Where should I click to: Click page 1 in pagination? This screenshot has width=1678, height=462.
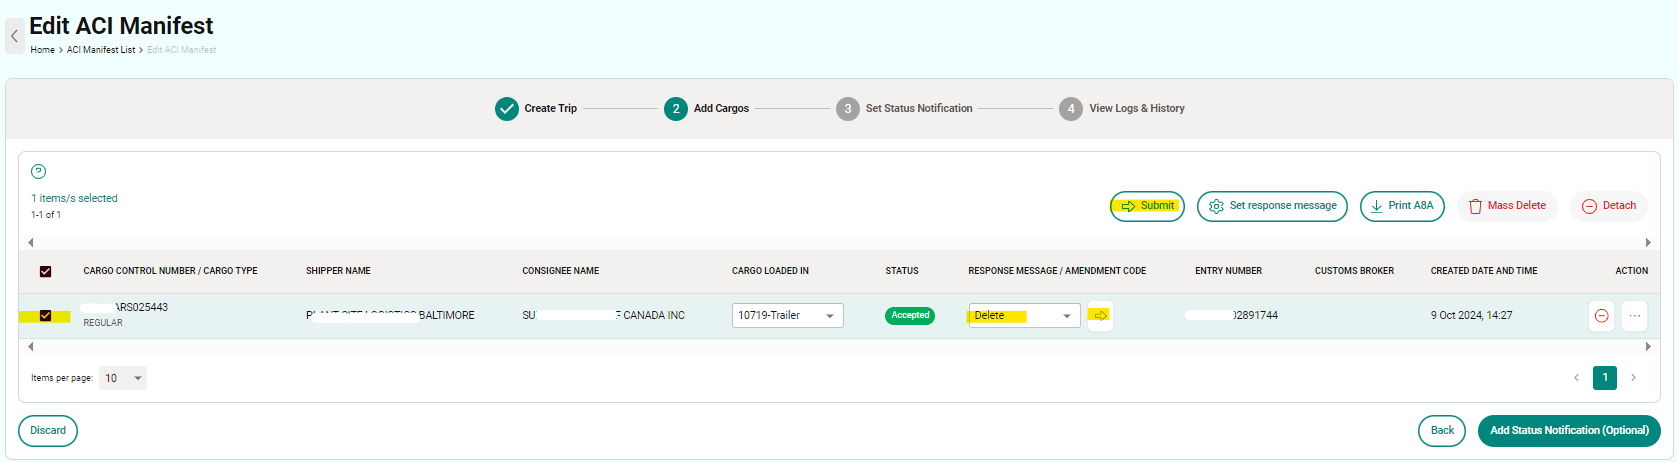tap(1604, 378)
